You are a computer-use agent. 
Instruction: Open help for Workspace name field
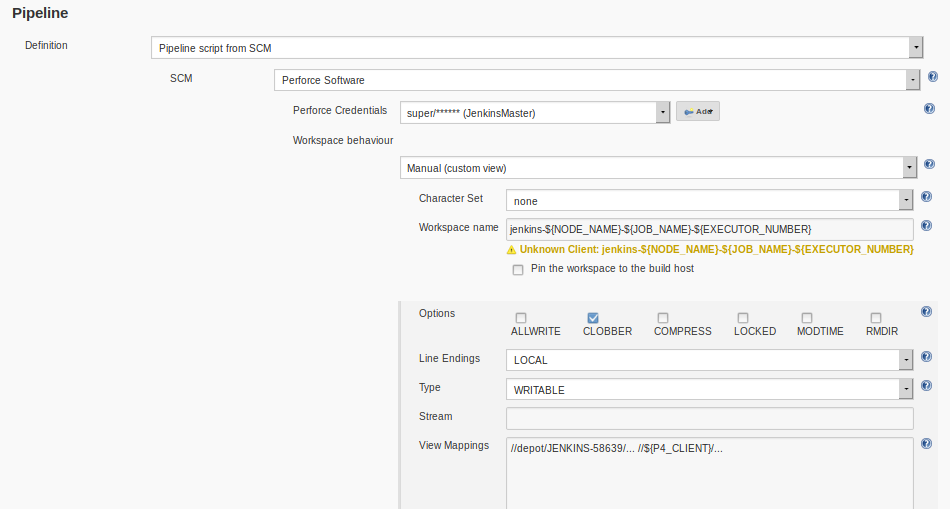point(926,226)
